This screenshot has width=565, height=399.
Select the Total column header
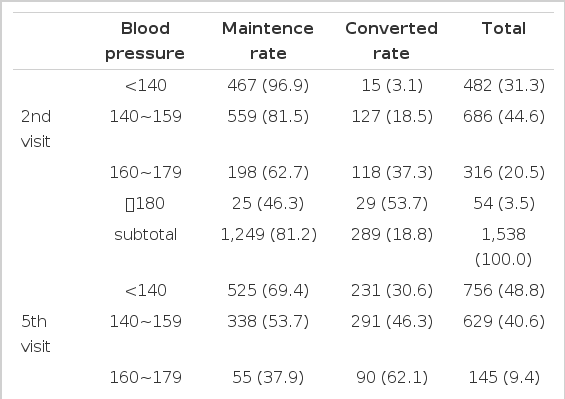[504, 28]
